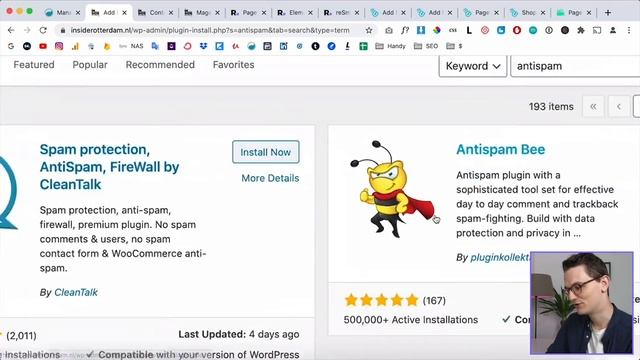Open the Chrome three-dot menu
Viewport: 640px width, 360px height.
point(629,30)
